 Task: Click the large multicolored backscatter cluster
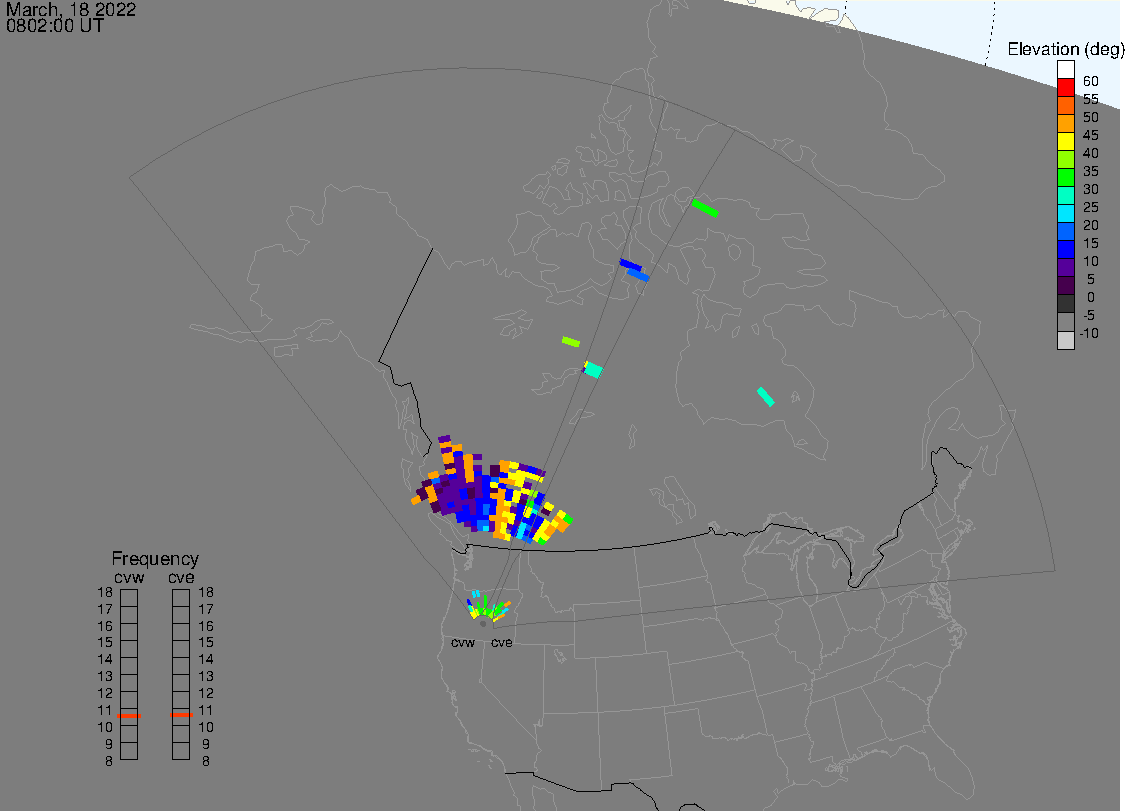pos(492,491)
